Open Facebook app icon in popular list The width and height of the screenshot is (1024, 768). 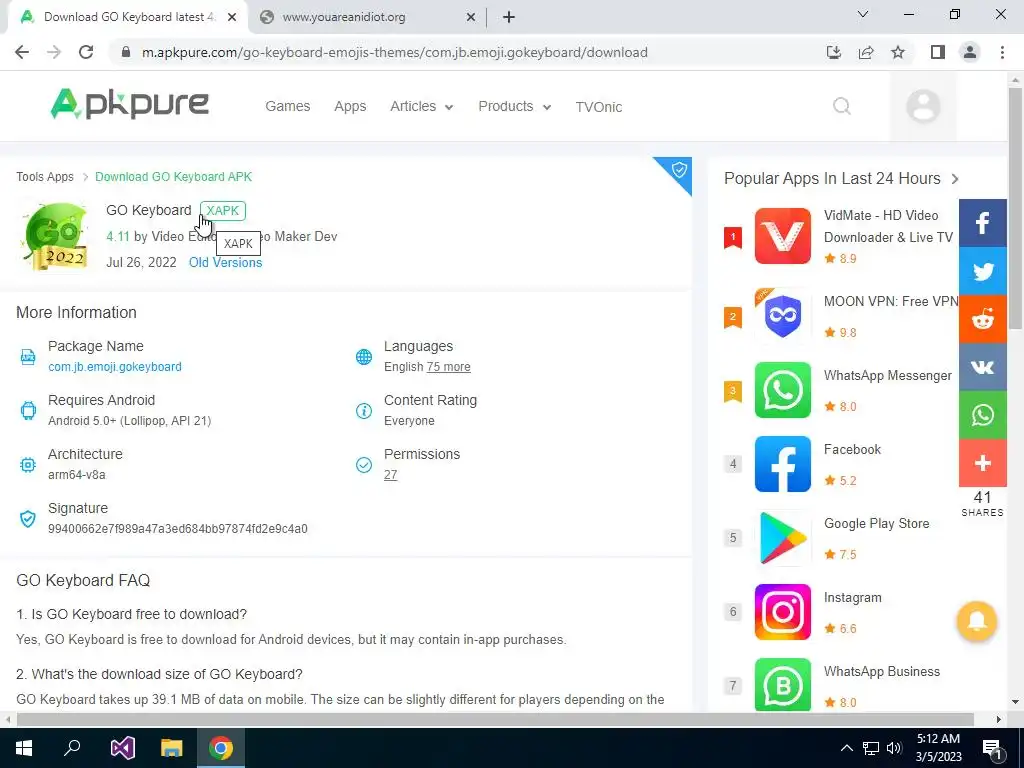pyautogui.click(x=782, y=464)
